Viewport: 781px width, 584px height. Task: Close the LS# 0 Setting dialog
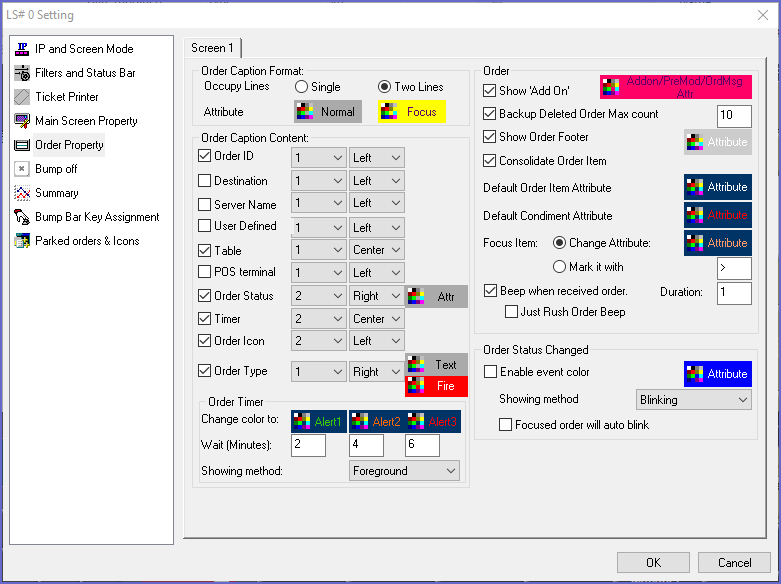763,15
